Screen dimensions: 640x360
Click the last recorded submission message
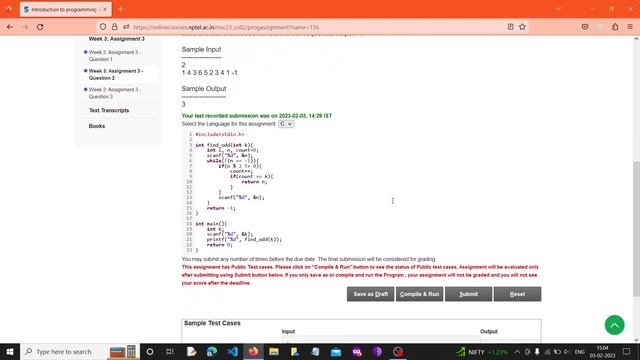257,116
